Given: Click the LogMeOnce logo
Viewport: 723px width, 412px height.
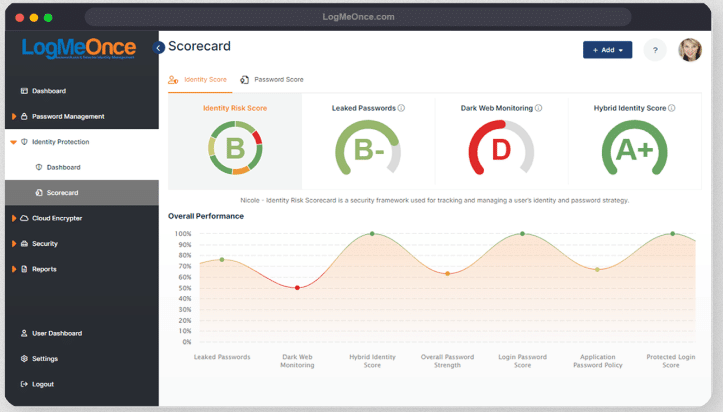Looking at the screenshot, I should click(79, 48).
